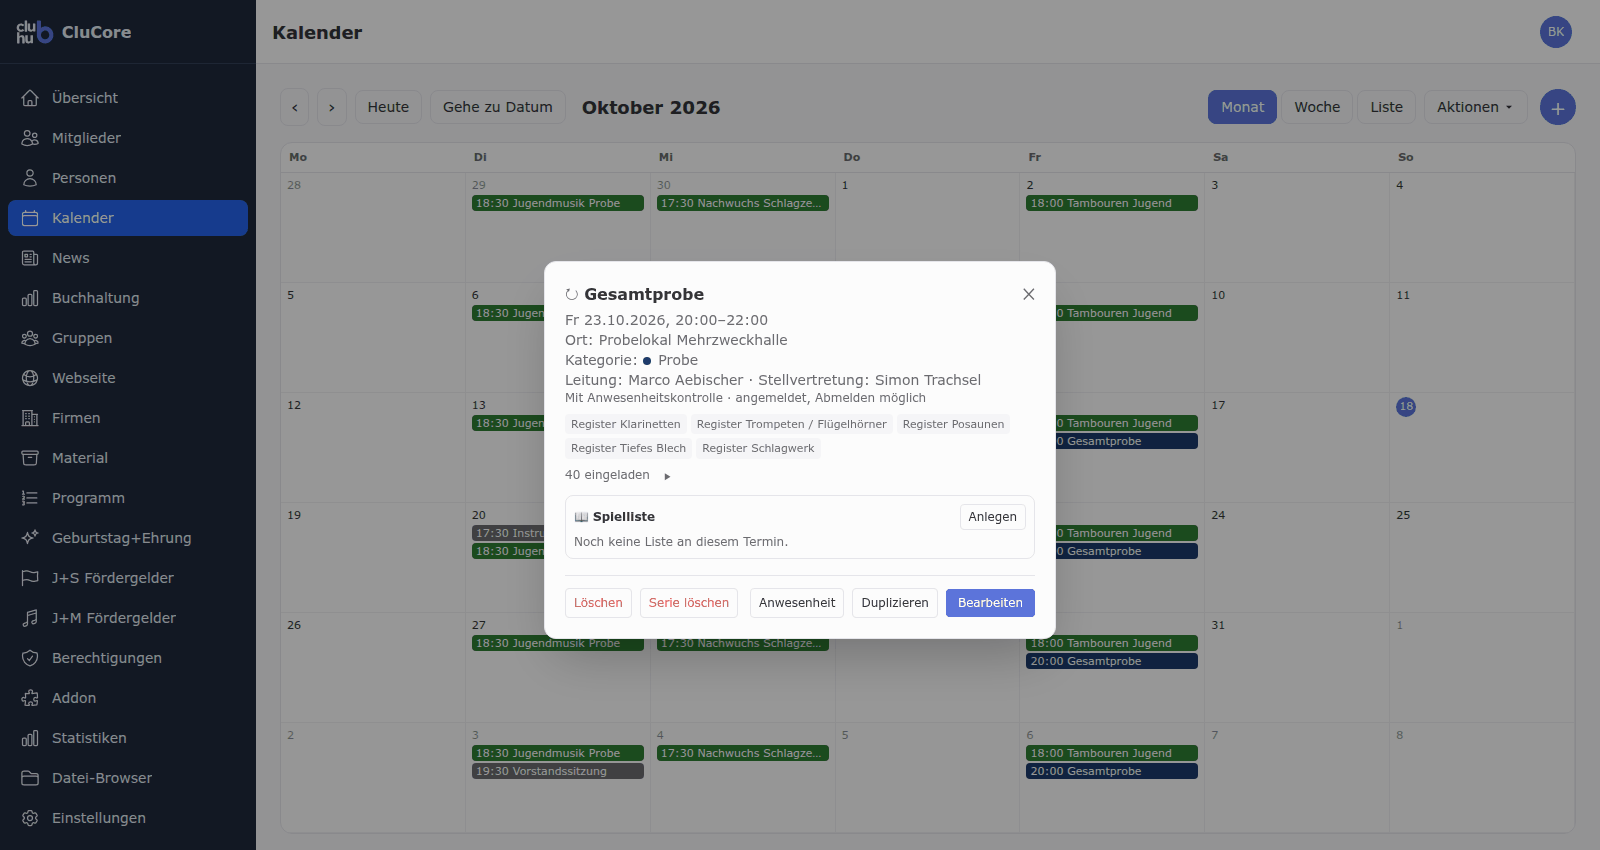Image resolution: width=1600 pixels, height=850 pixels.
Task: Open the BK user avatar menu
Action: point(1556,32)
